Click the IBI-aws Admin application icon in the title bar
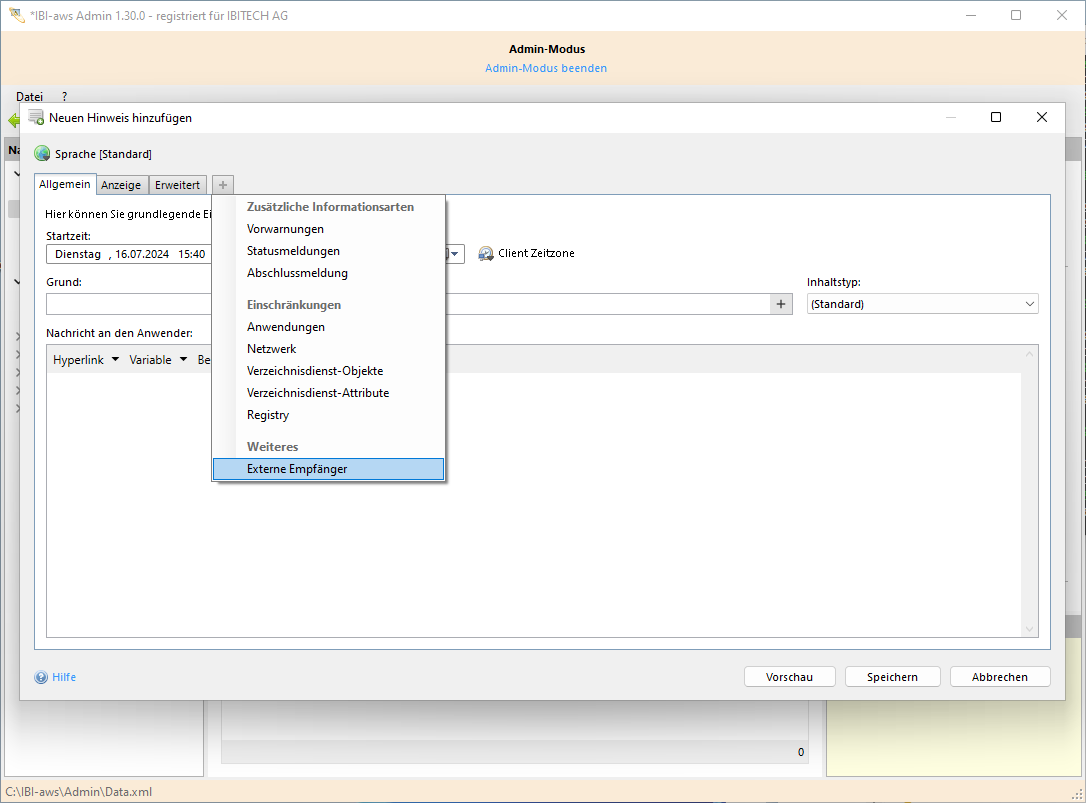 16,16
